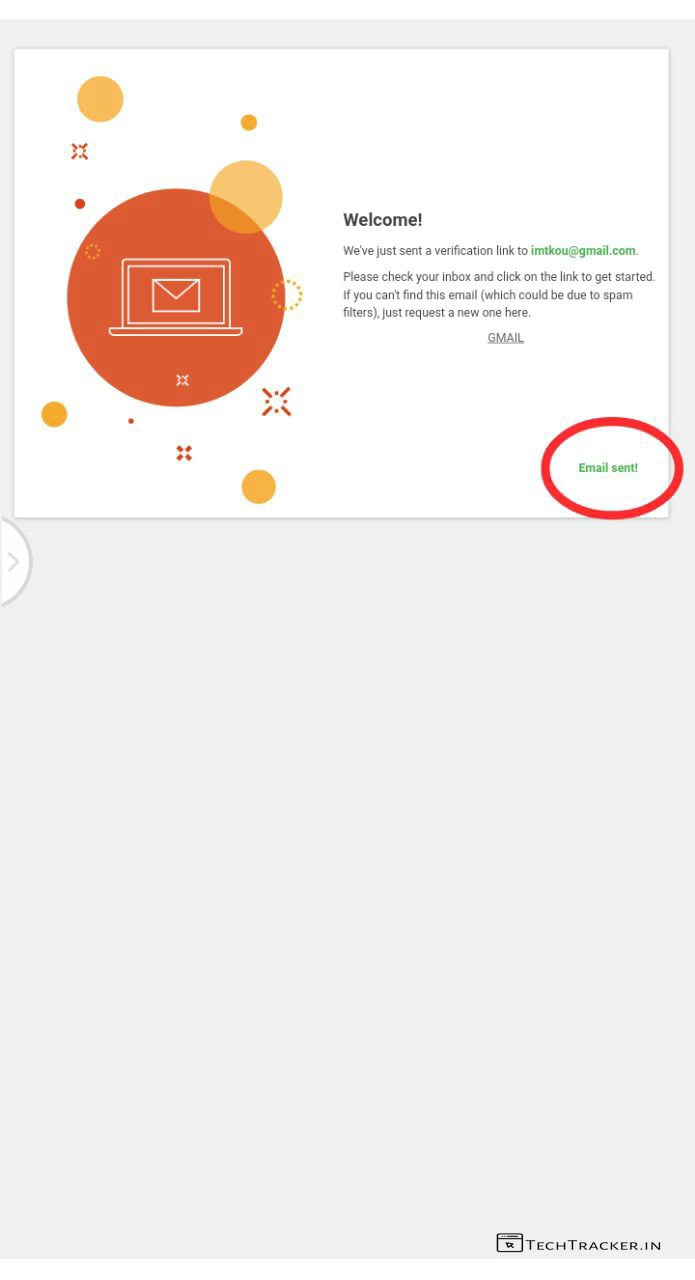Image resolution: width=695 pixels, height=1280 pixels.
Task: Click the green "Email sent!" text
Action: [608, 468]
